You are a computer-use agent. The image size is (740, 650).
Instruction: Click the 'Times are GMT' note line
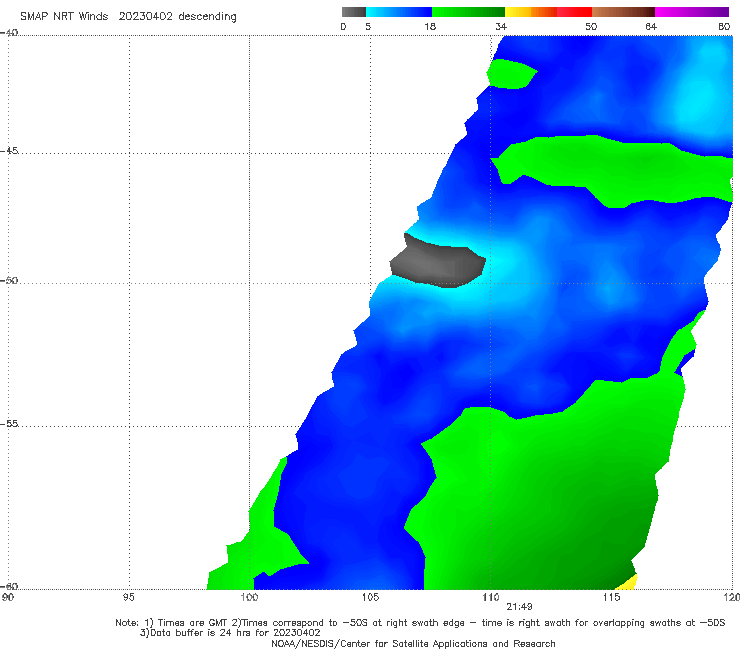(x=420, y=623)
